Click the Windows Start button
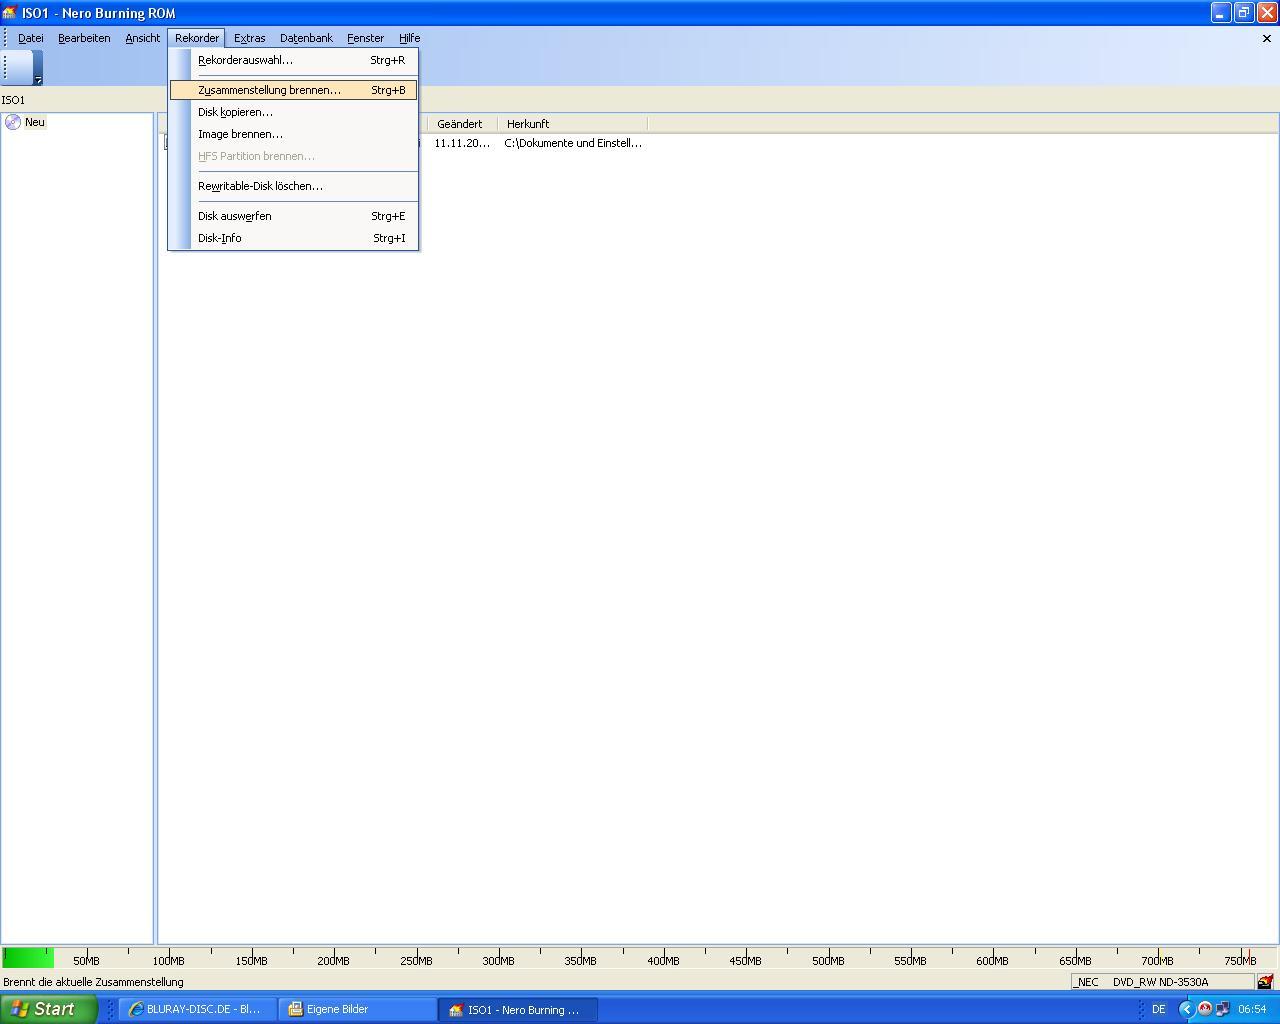This screenshot has height=1024, width=1280. (48, 1009)
